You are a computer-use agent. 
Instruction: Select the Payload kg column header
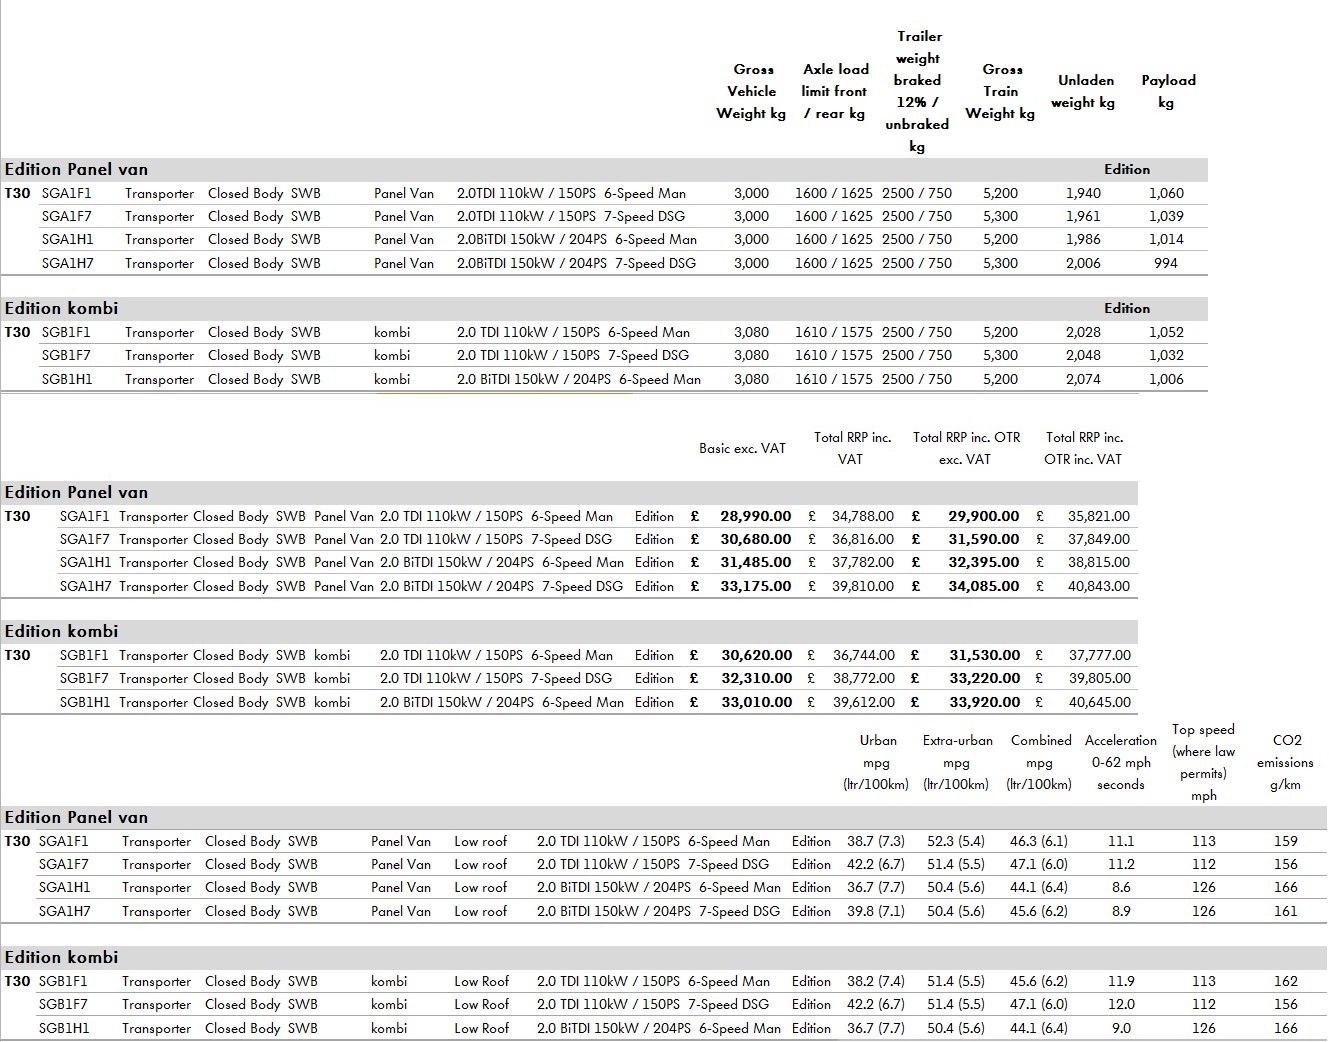click(x=1167, y=91)
